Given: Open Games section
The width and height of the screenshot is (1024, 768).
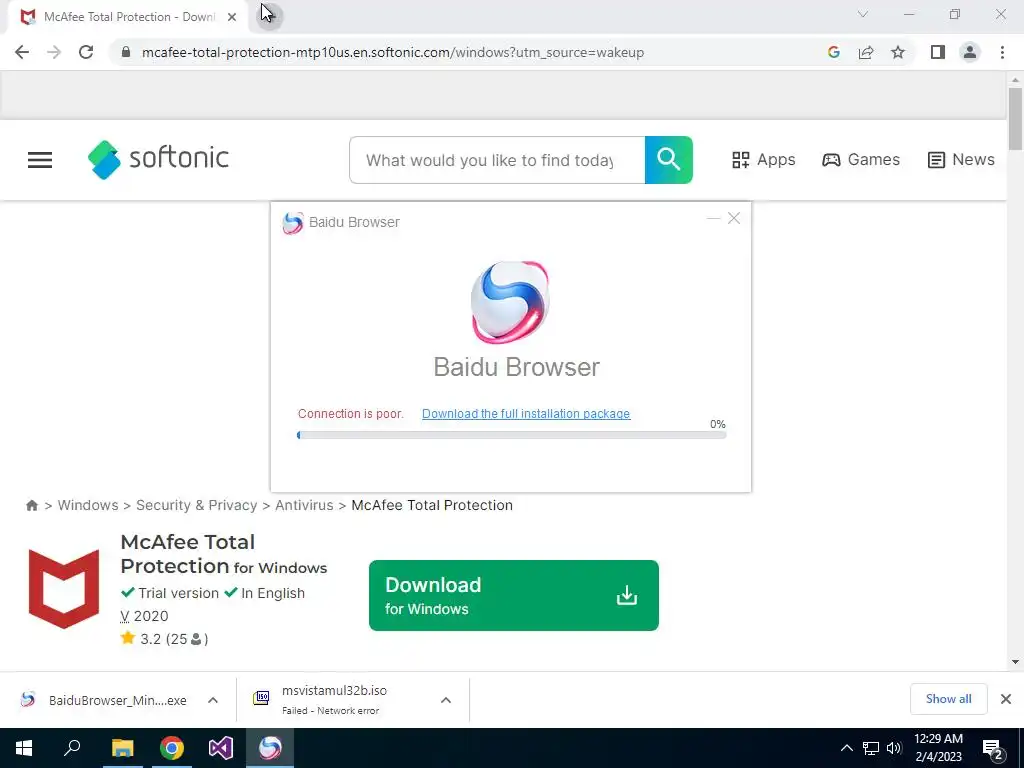Looking at the screenshot, I should pos(861,160).
